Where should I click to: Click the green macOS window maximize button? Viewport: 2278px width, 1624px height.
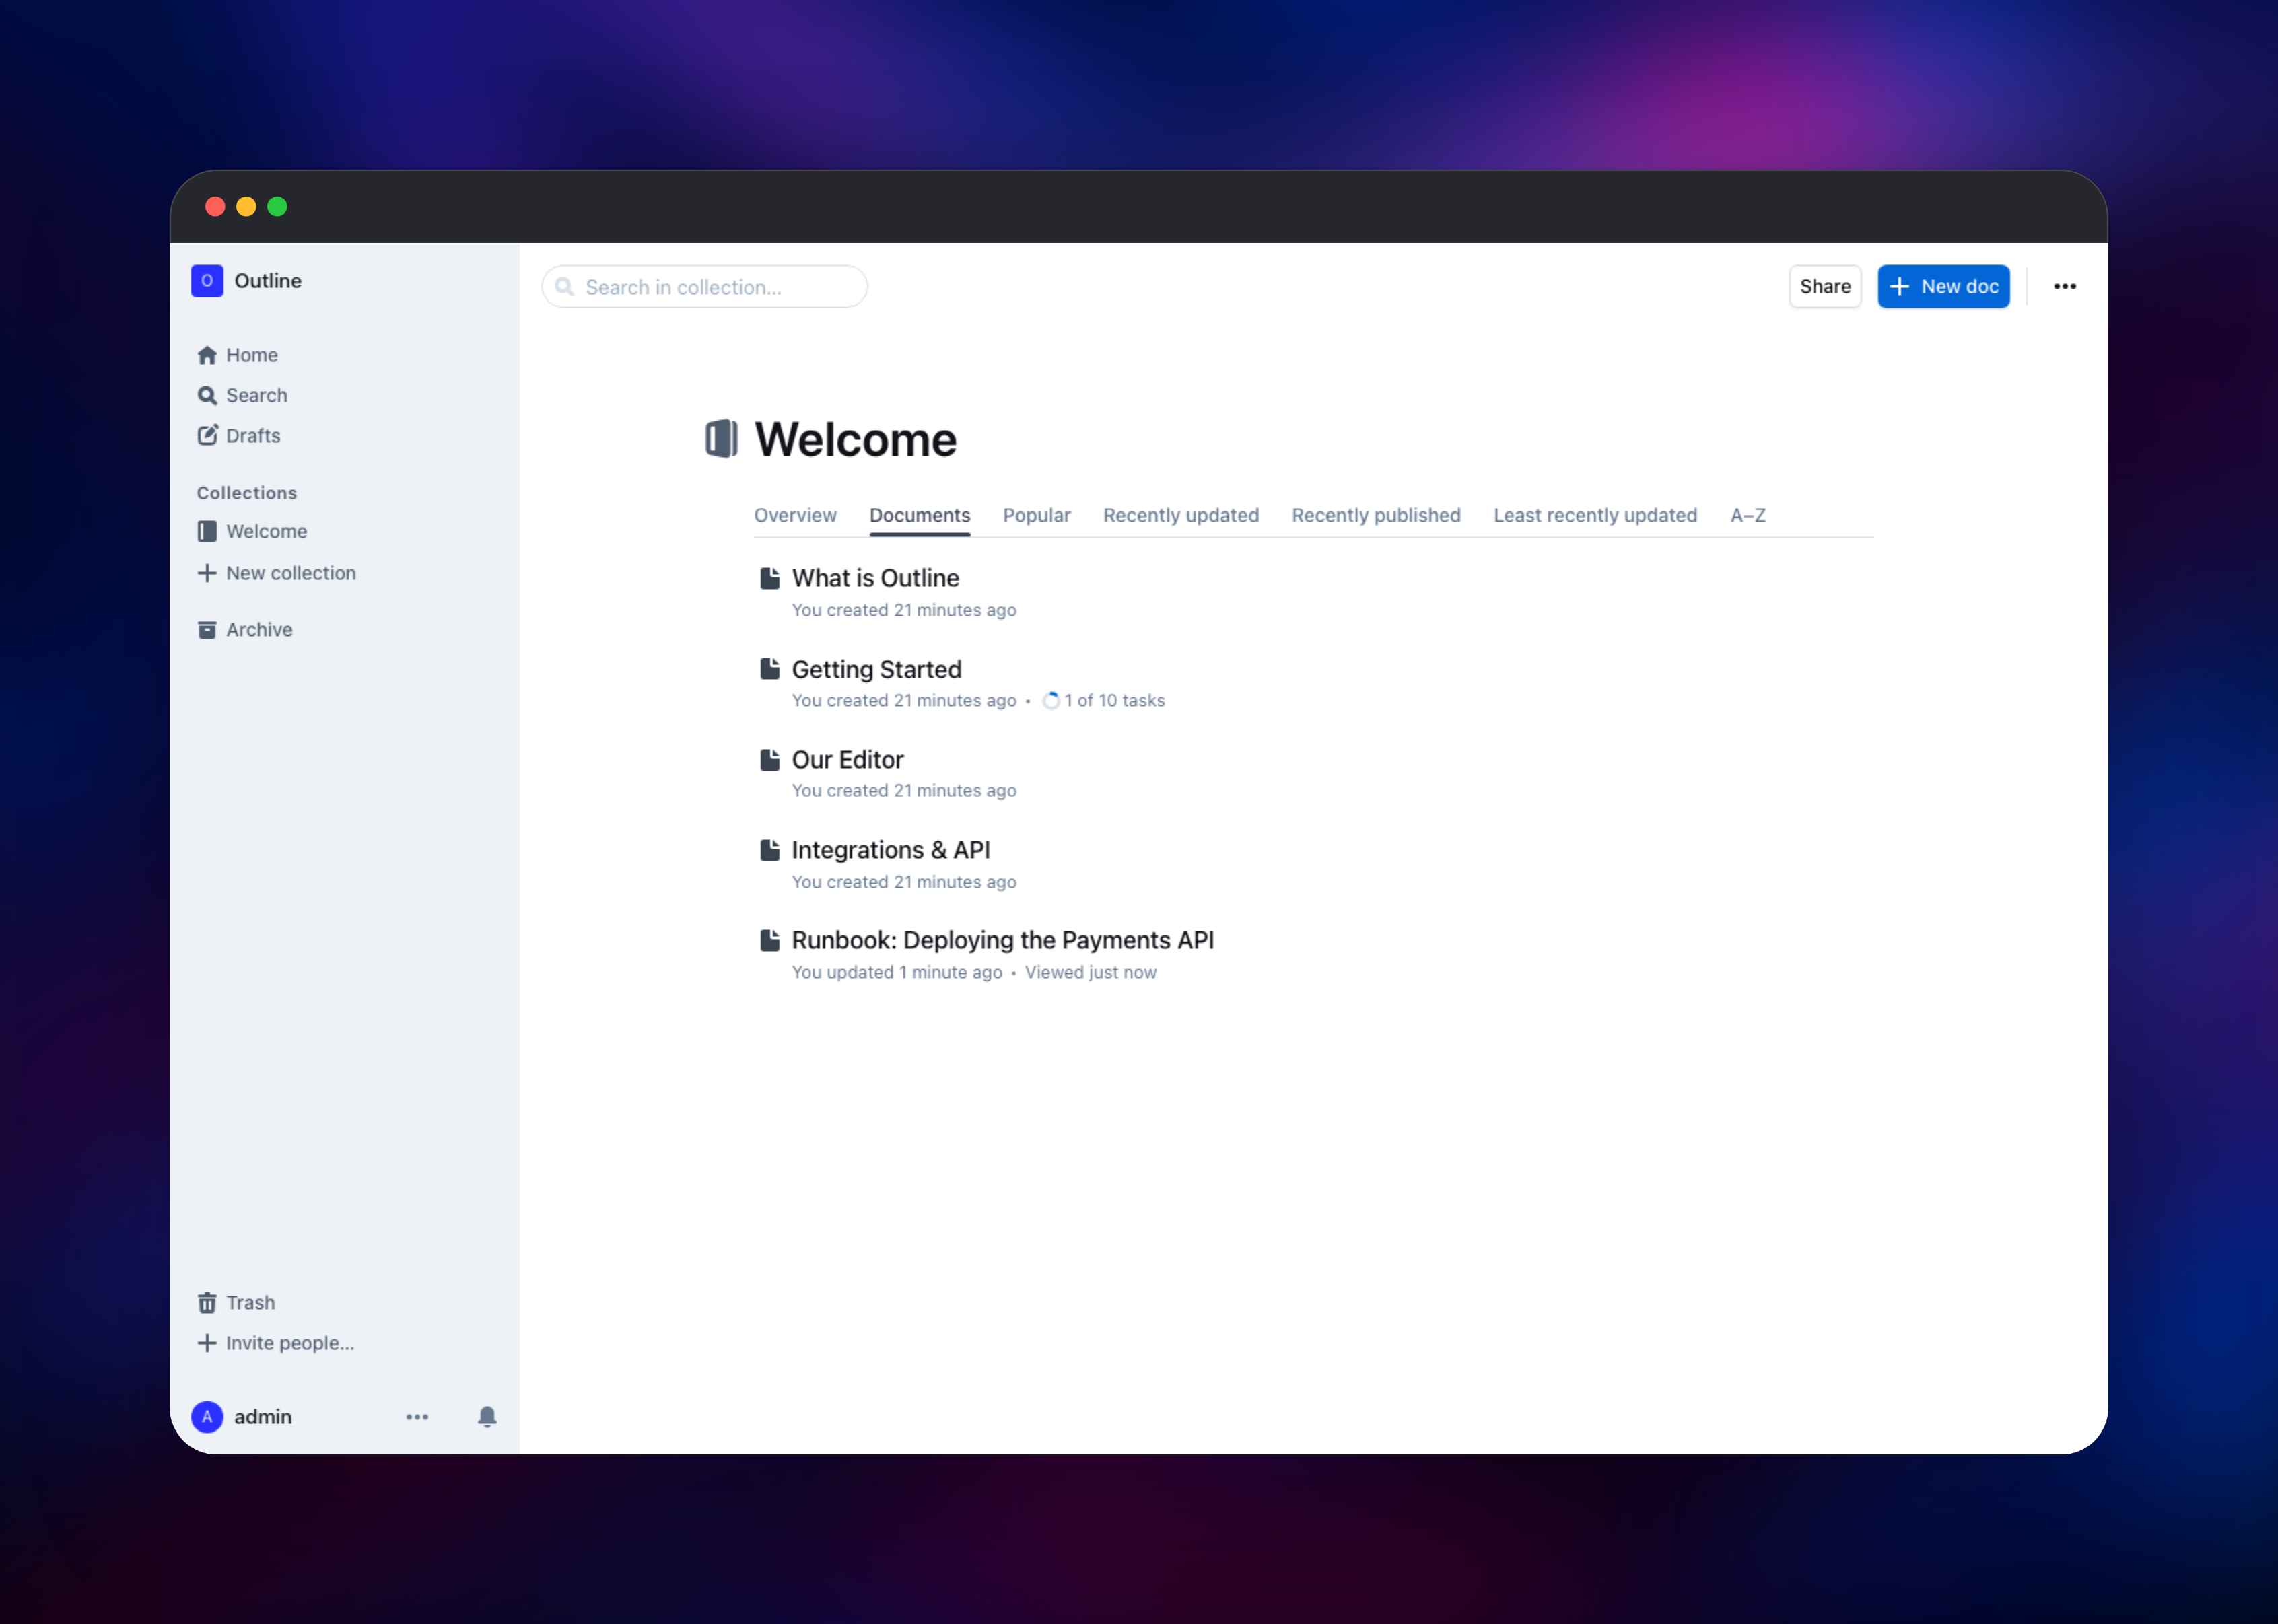277,206
